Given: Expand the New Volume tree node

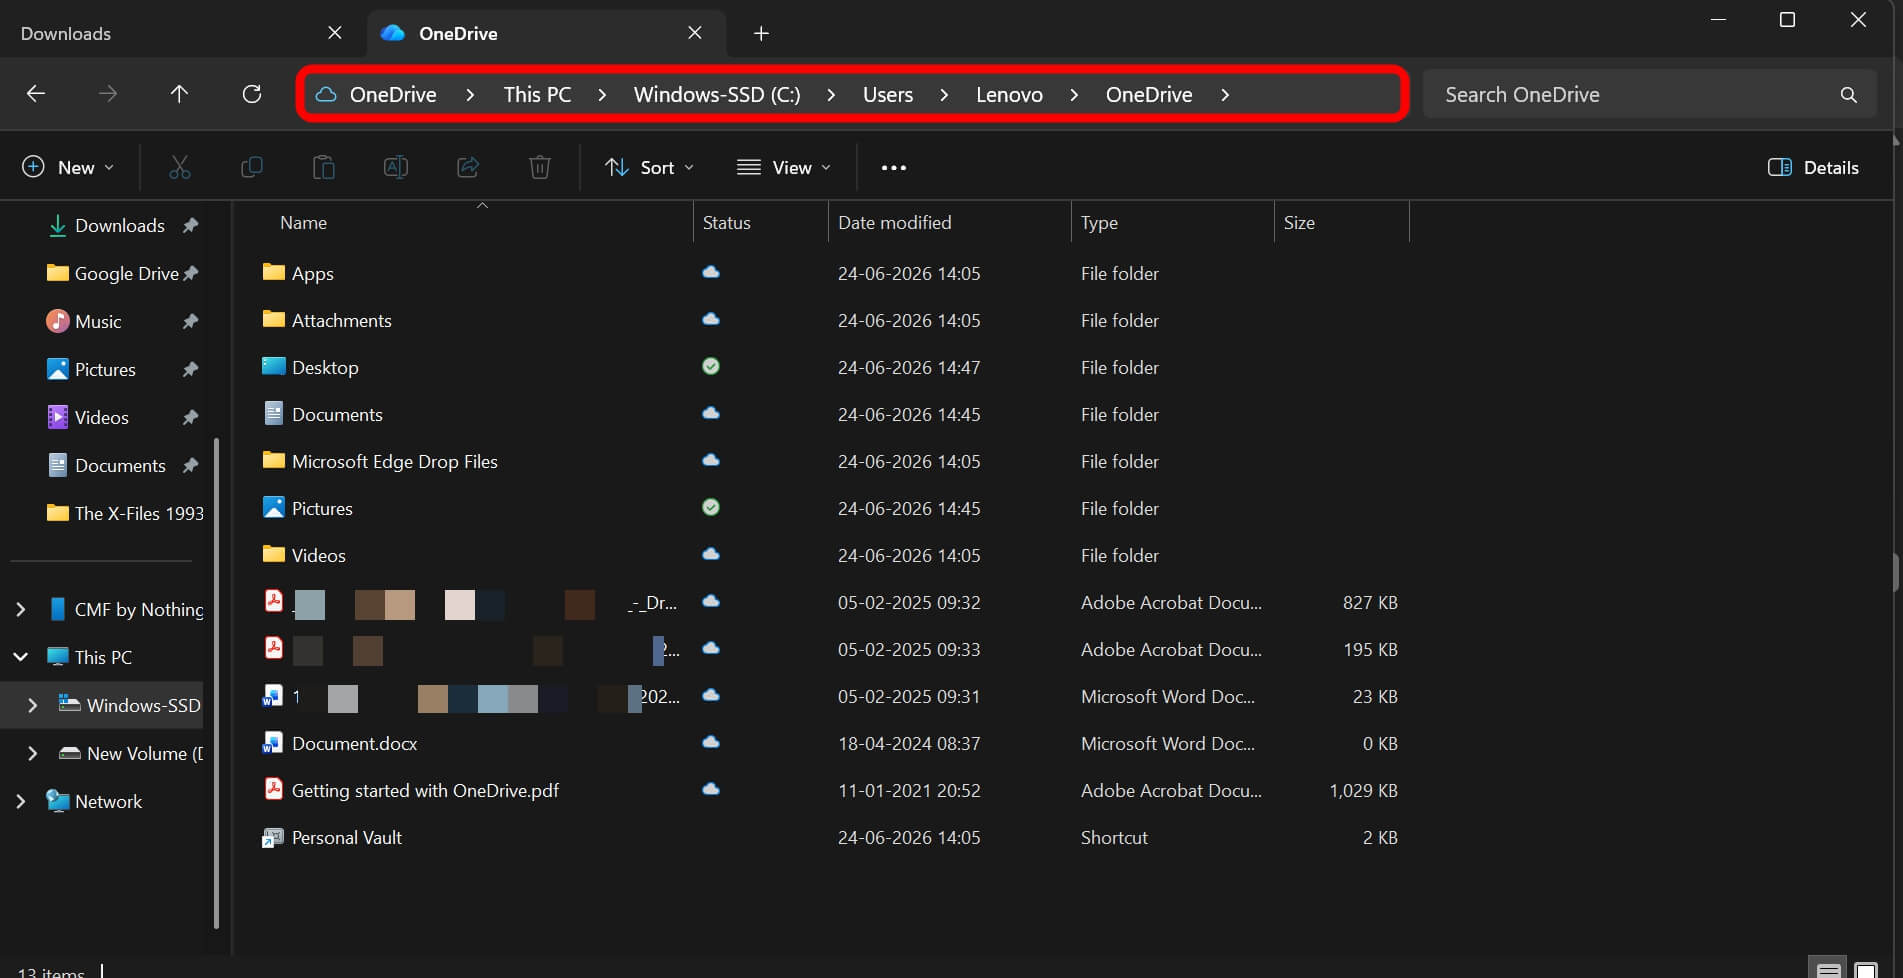Looking at the screenshot, I should [x=33, y=753].
